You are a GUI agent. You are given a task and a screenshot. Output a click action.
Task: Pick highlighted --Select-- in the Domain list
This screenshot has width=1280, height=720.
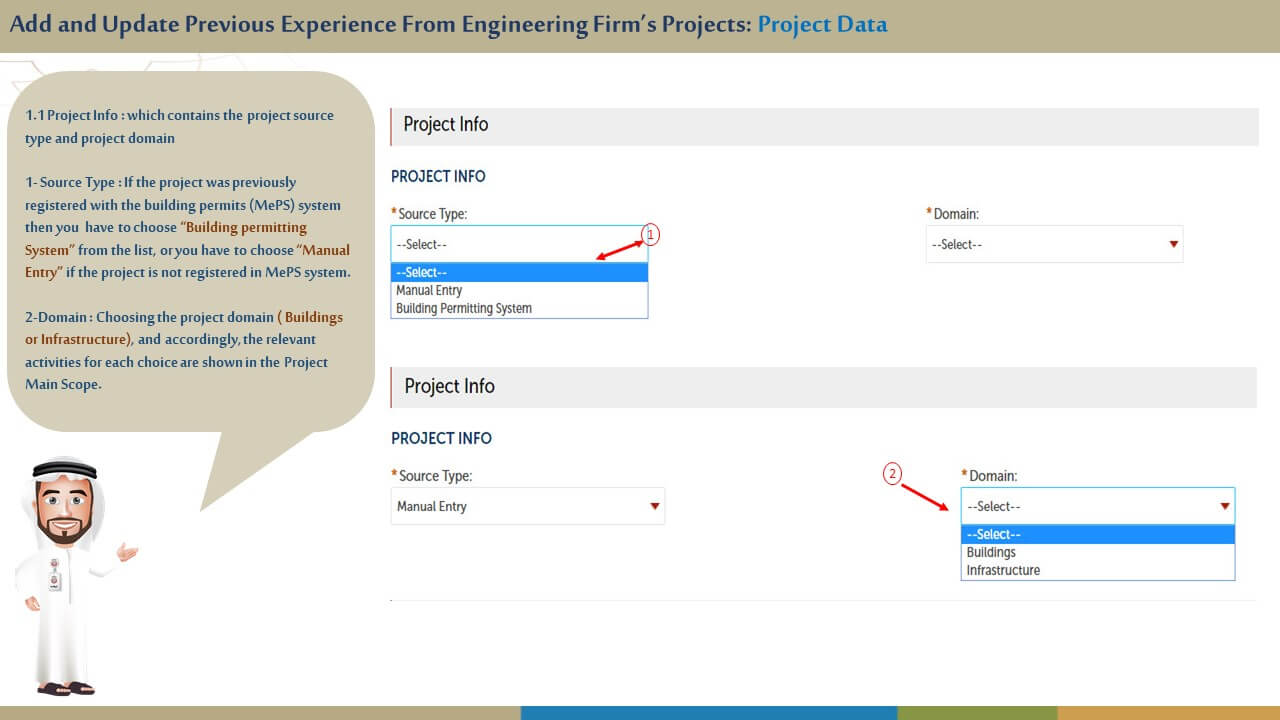tap(993, 535)
